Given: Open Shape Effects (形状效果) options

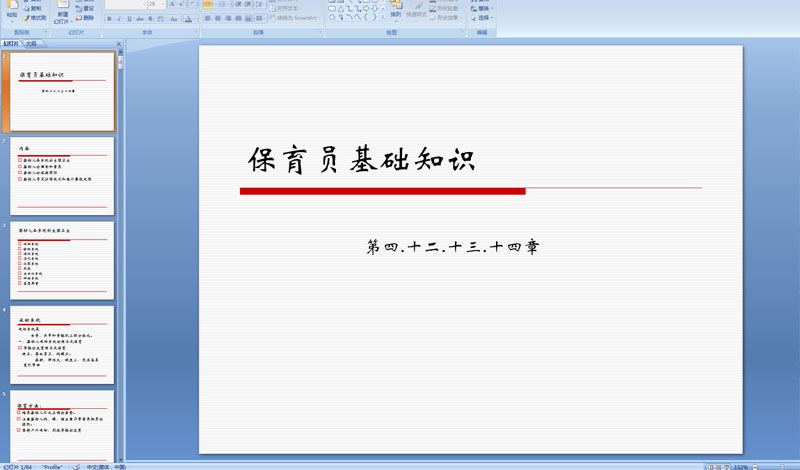Looking at the screenshot, I should point(446,18).
